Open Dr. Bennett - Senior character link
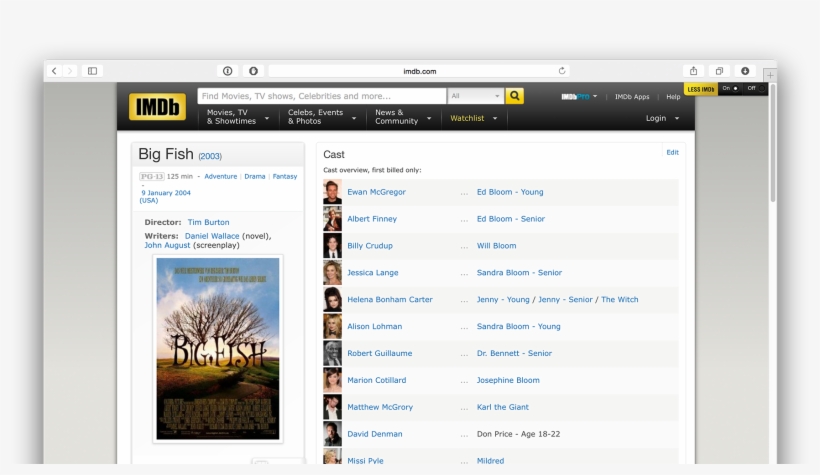820x475 pixels. coord(514,353)
